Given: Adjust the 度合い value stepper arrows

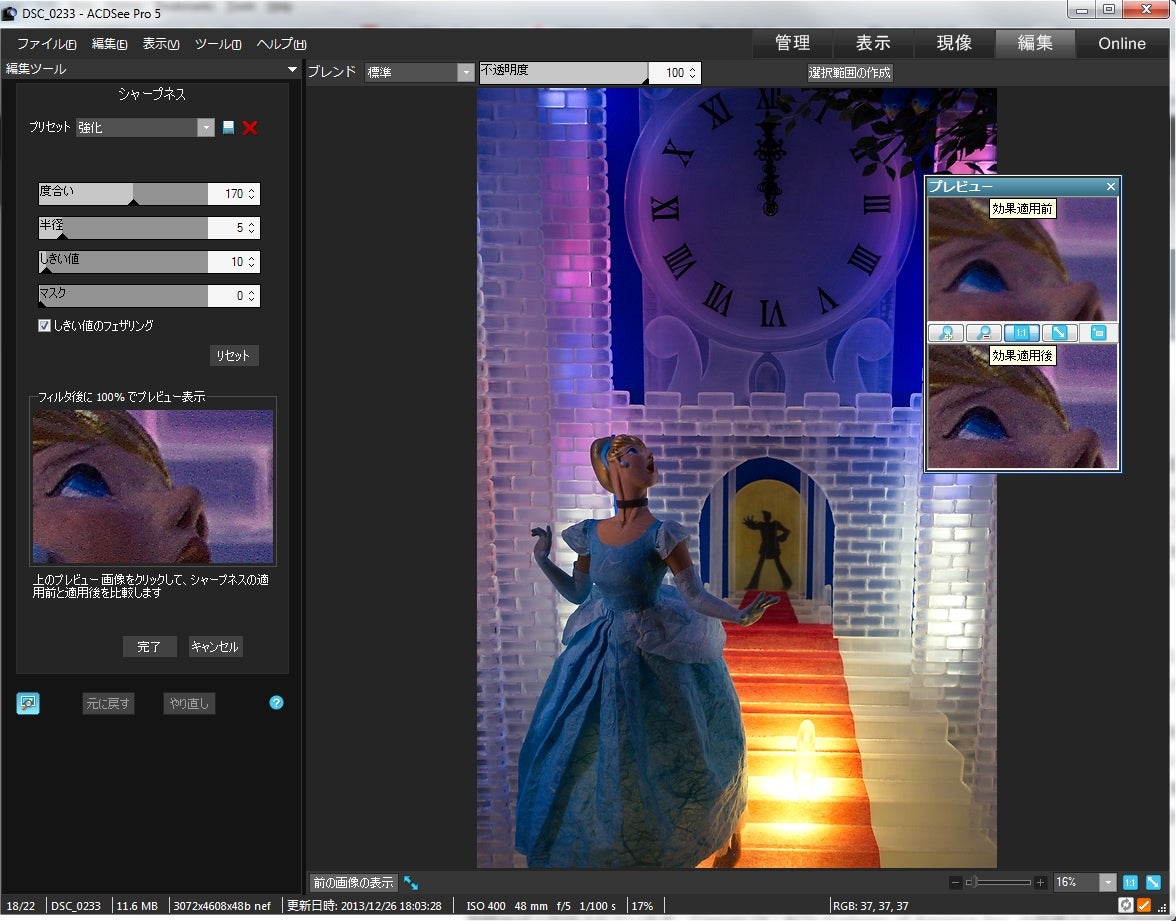Looking at the screenshot, I should 251,194.
